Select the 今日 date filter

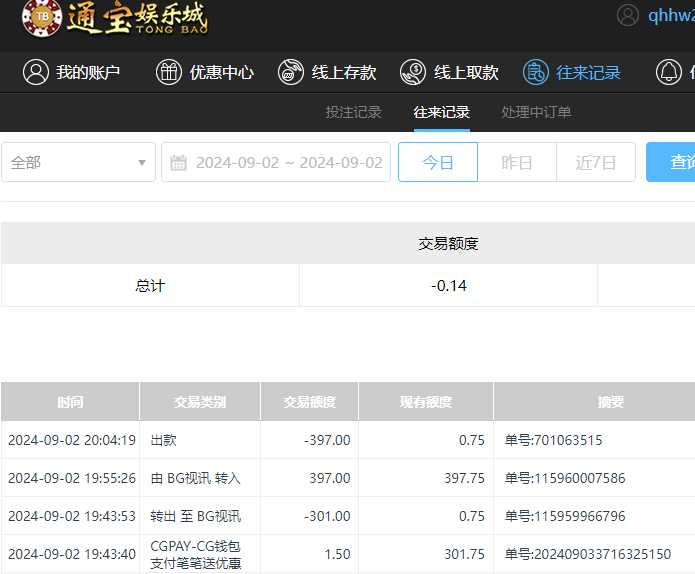pyautogui.click(x=438, y=162)
